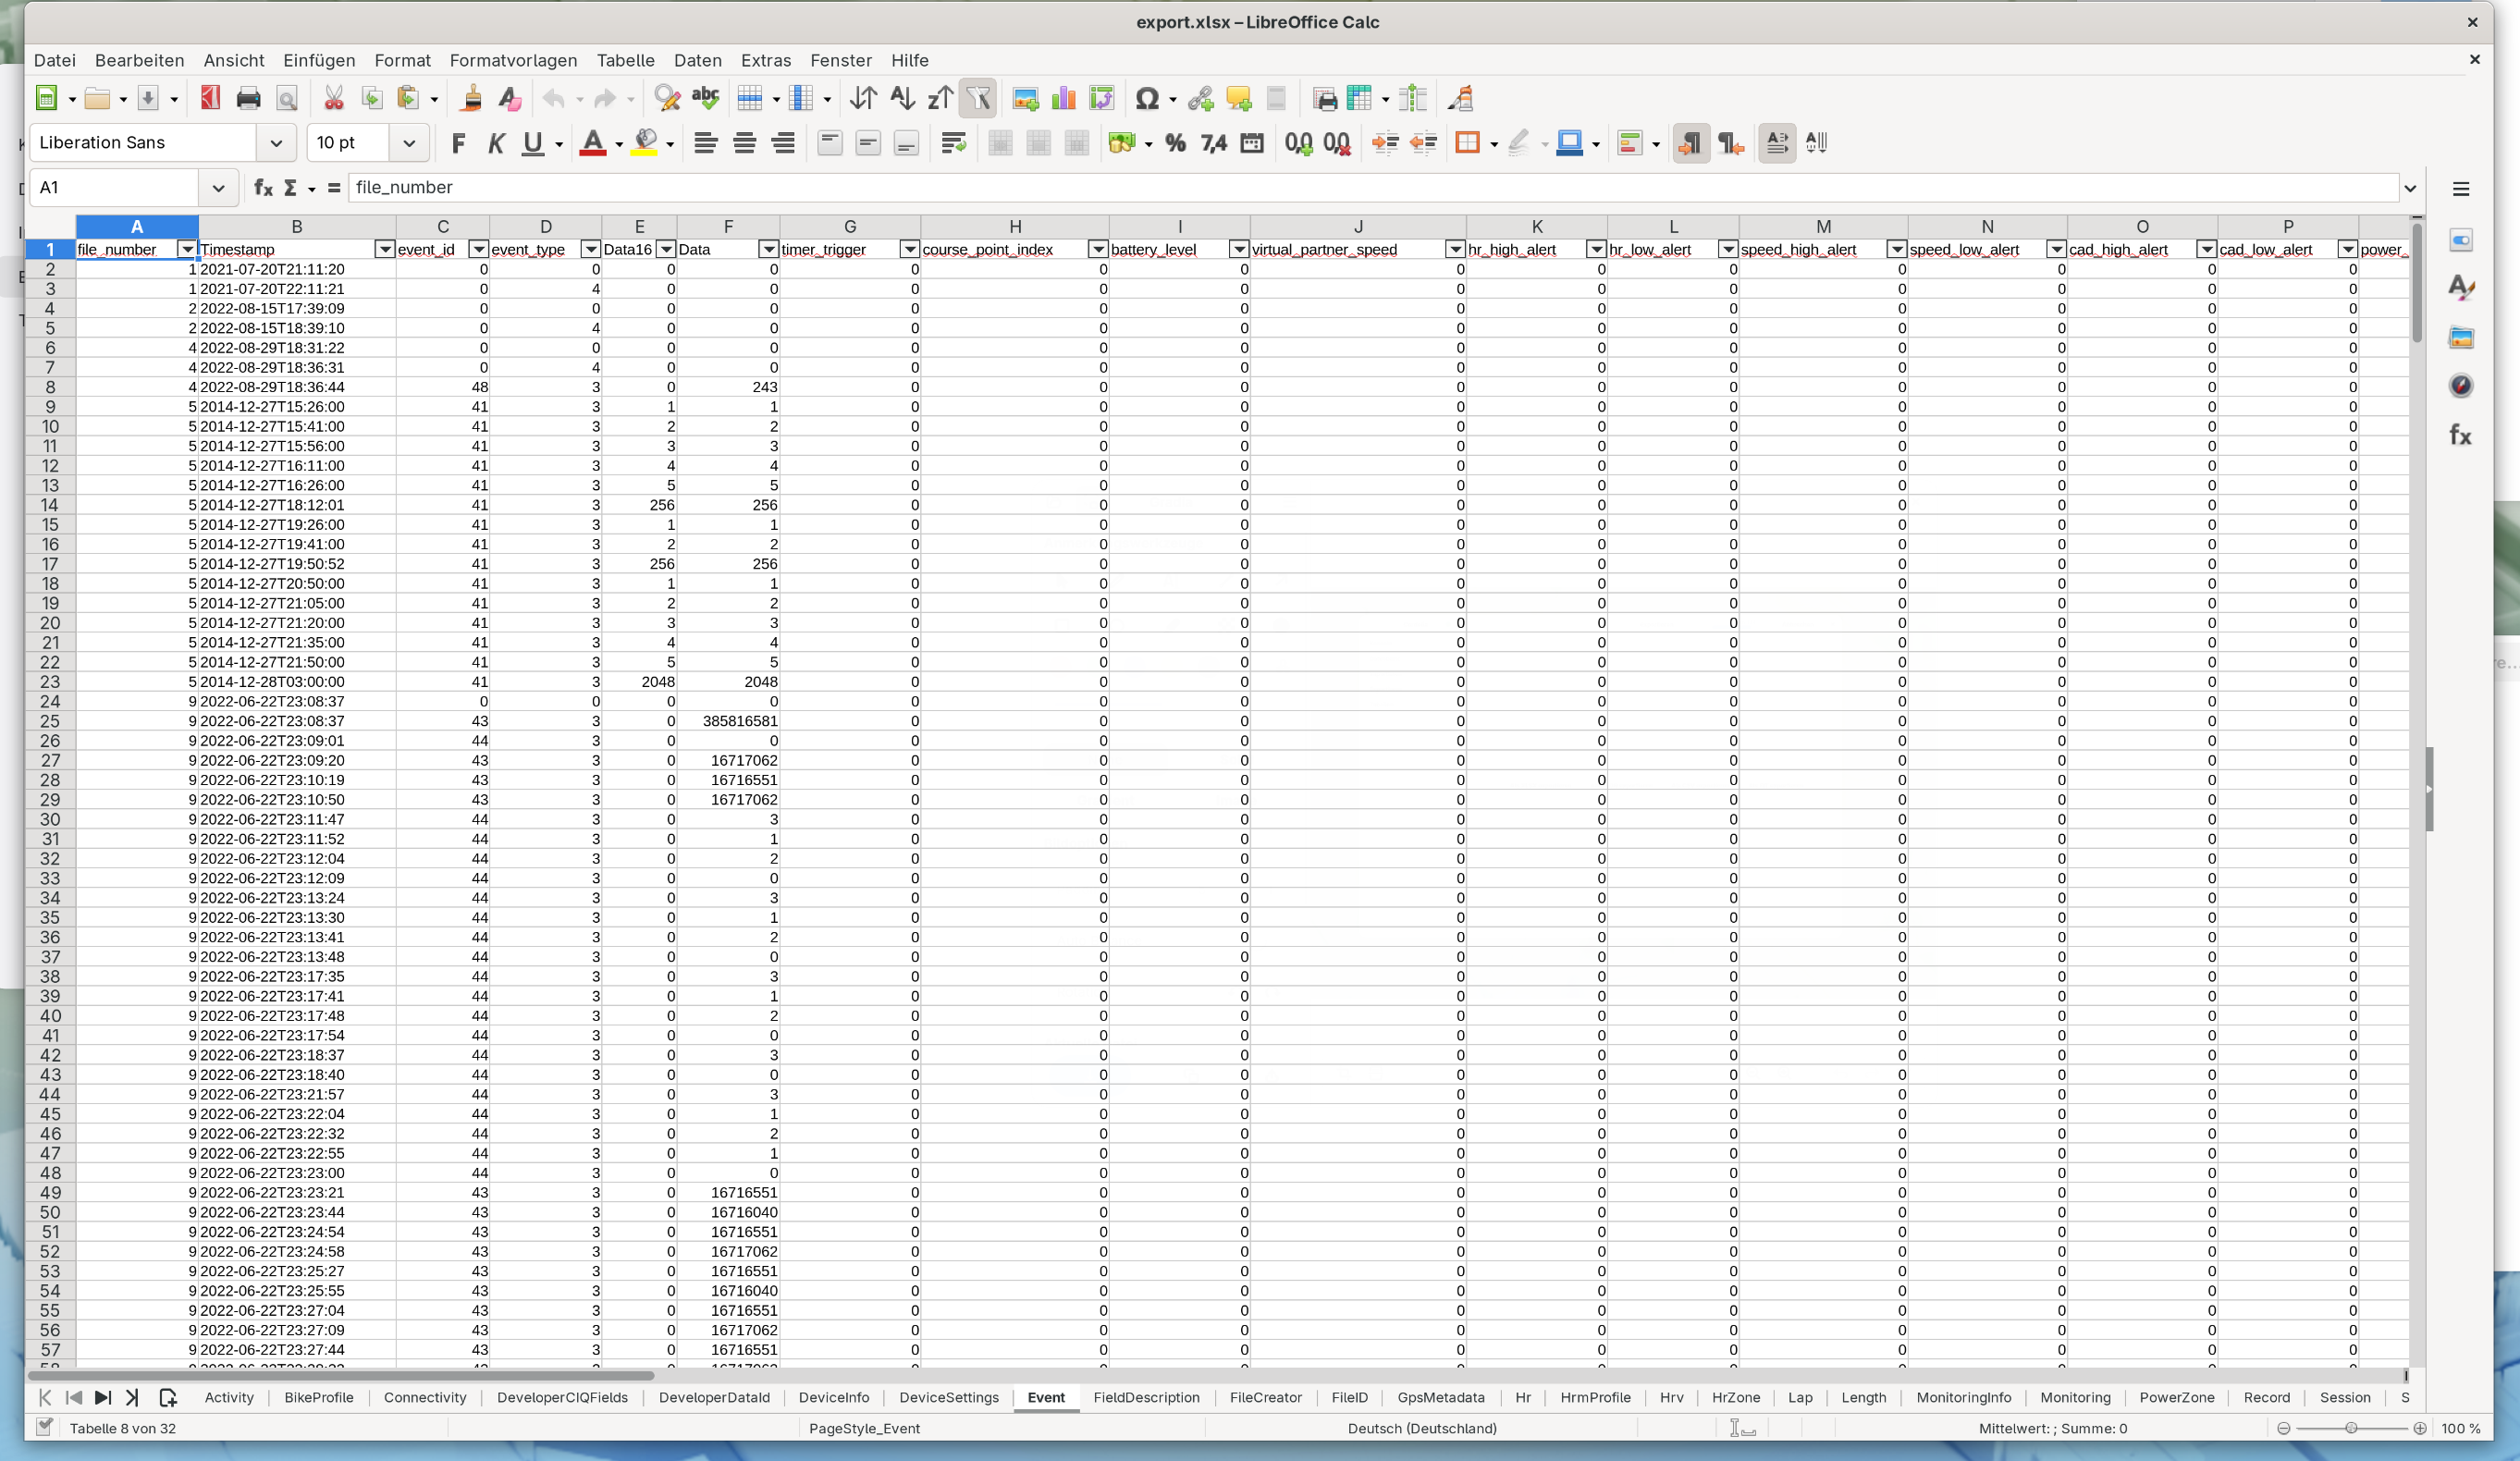Click the Clone Formatting paintbrush icon

click(471, 98)
